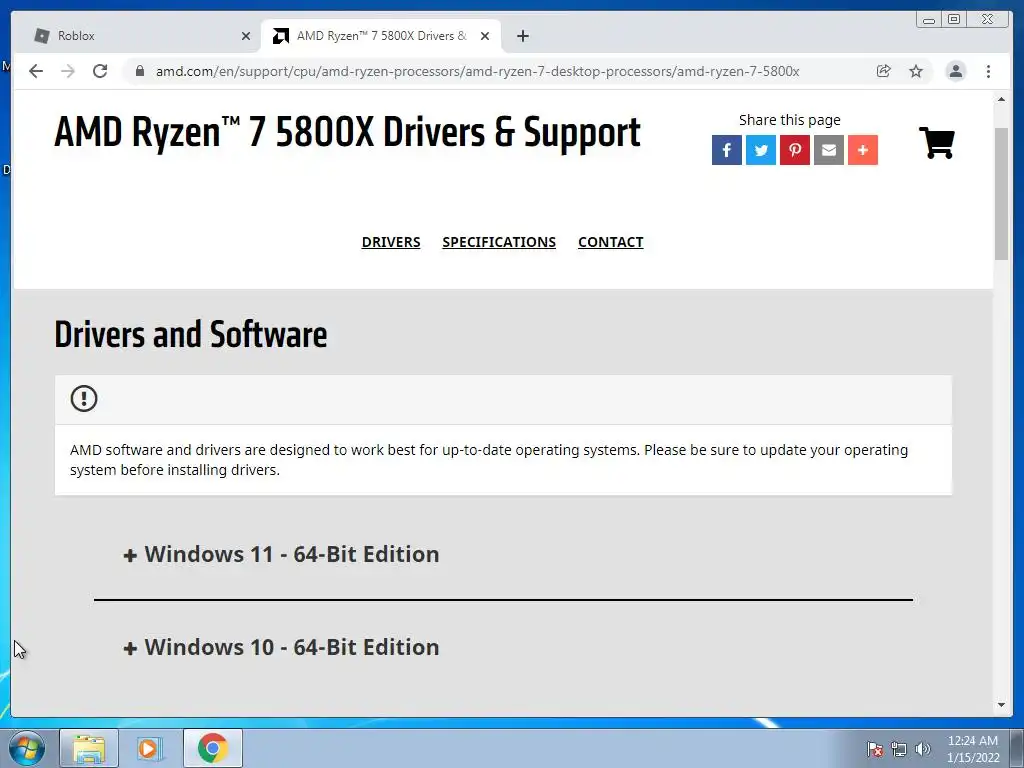The height and width of the screenshot is (768, 1024).
Task: Jump to SPECIFICATIONS section
Action: point(499,242)
